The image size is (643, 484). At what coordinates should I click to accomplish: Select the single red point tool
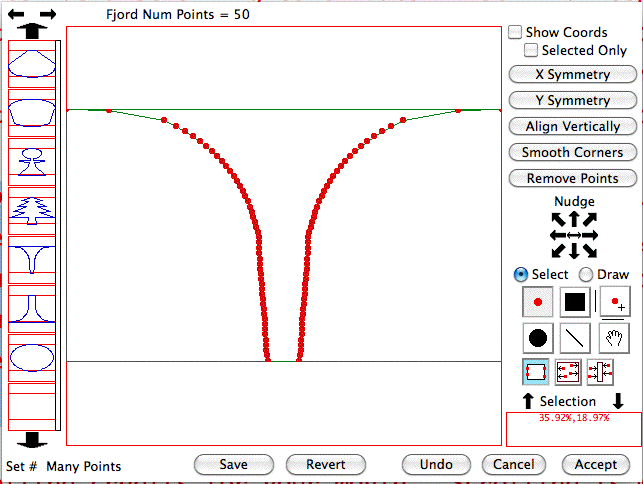pos(537,301)
